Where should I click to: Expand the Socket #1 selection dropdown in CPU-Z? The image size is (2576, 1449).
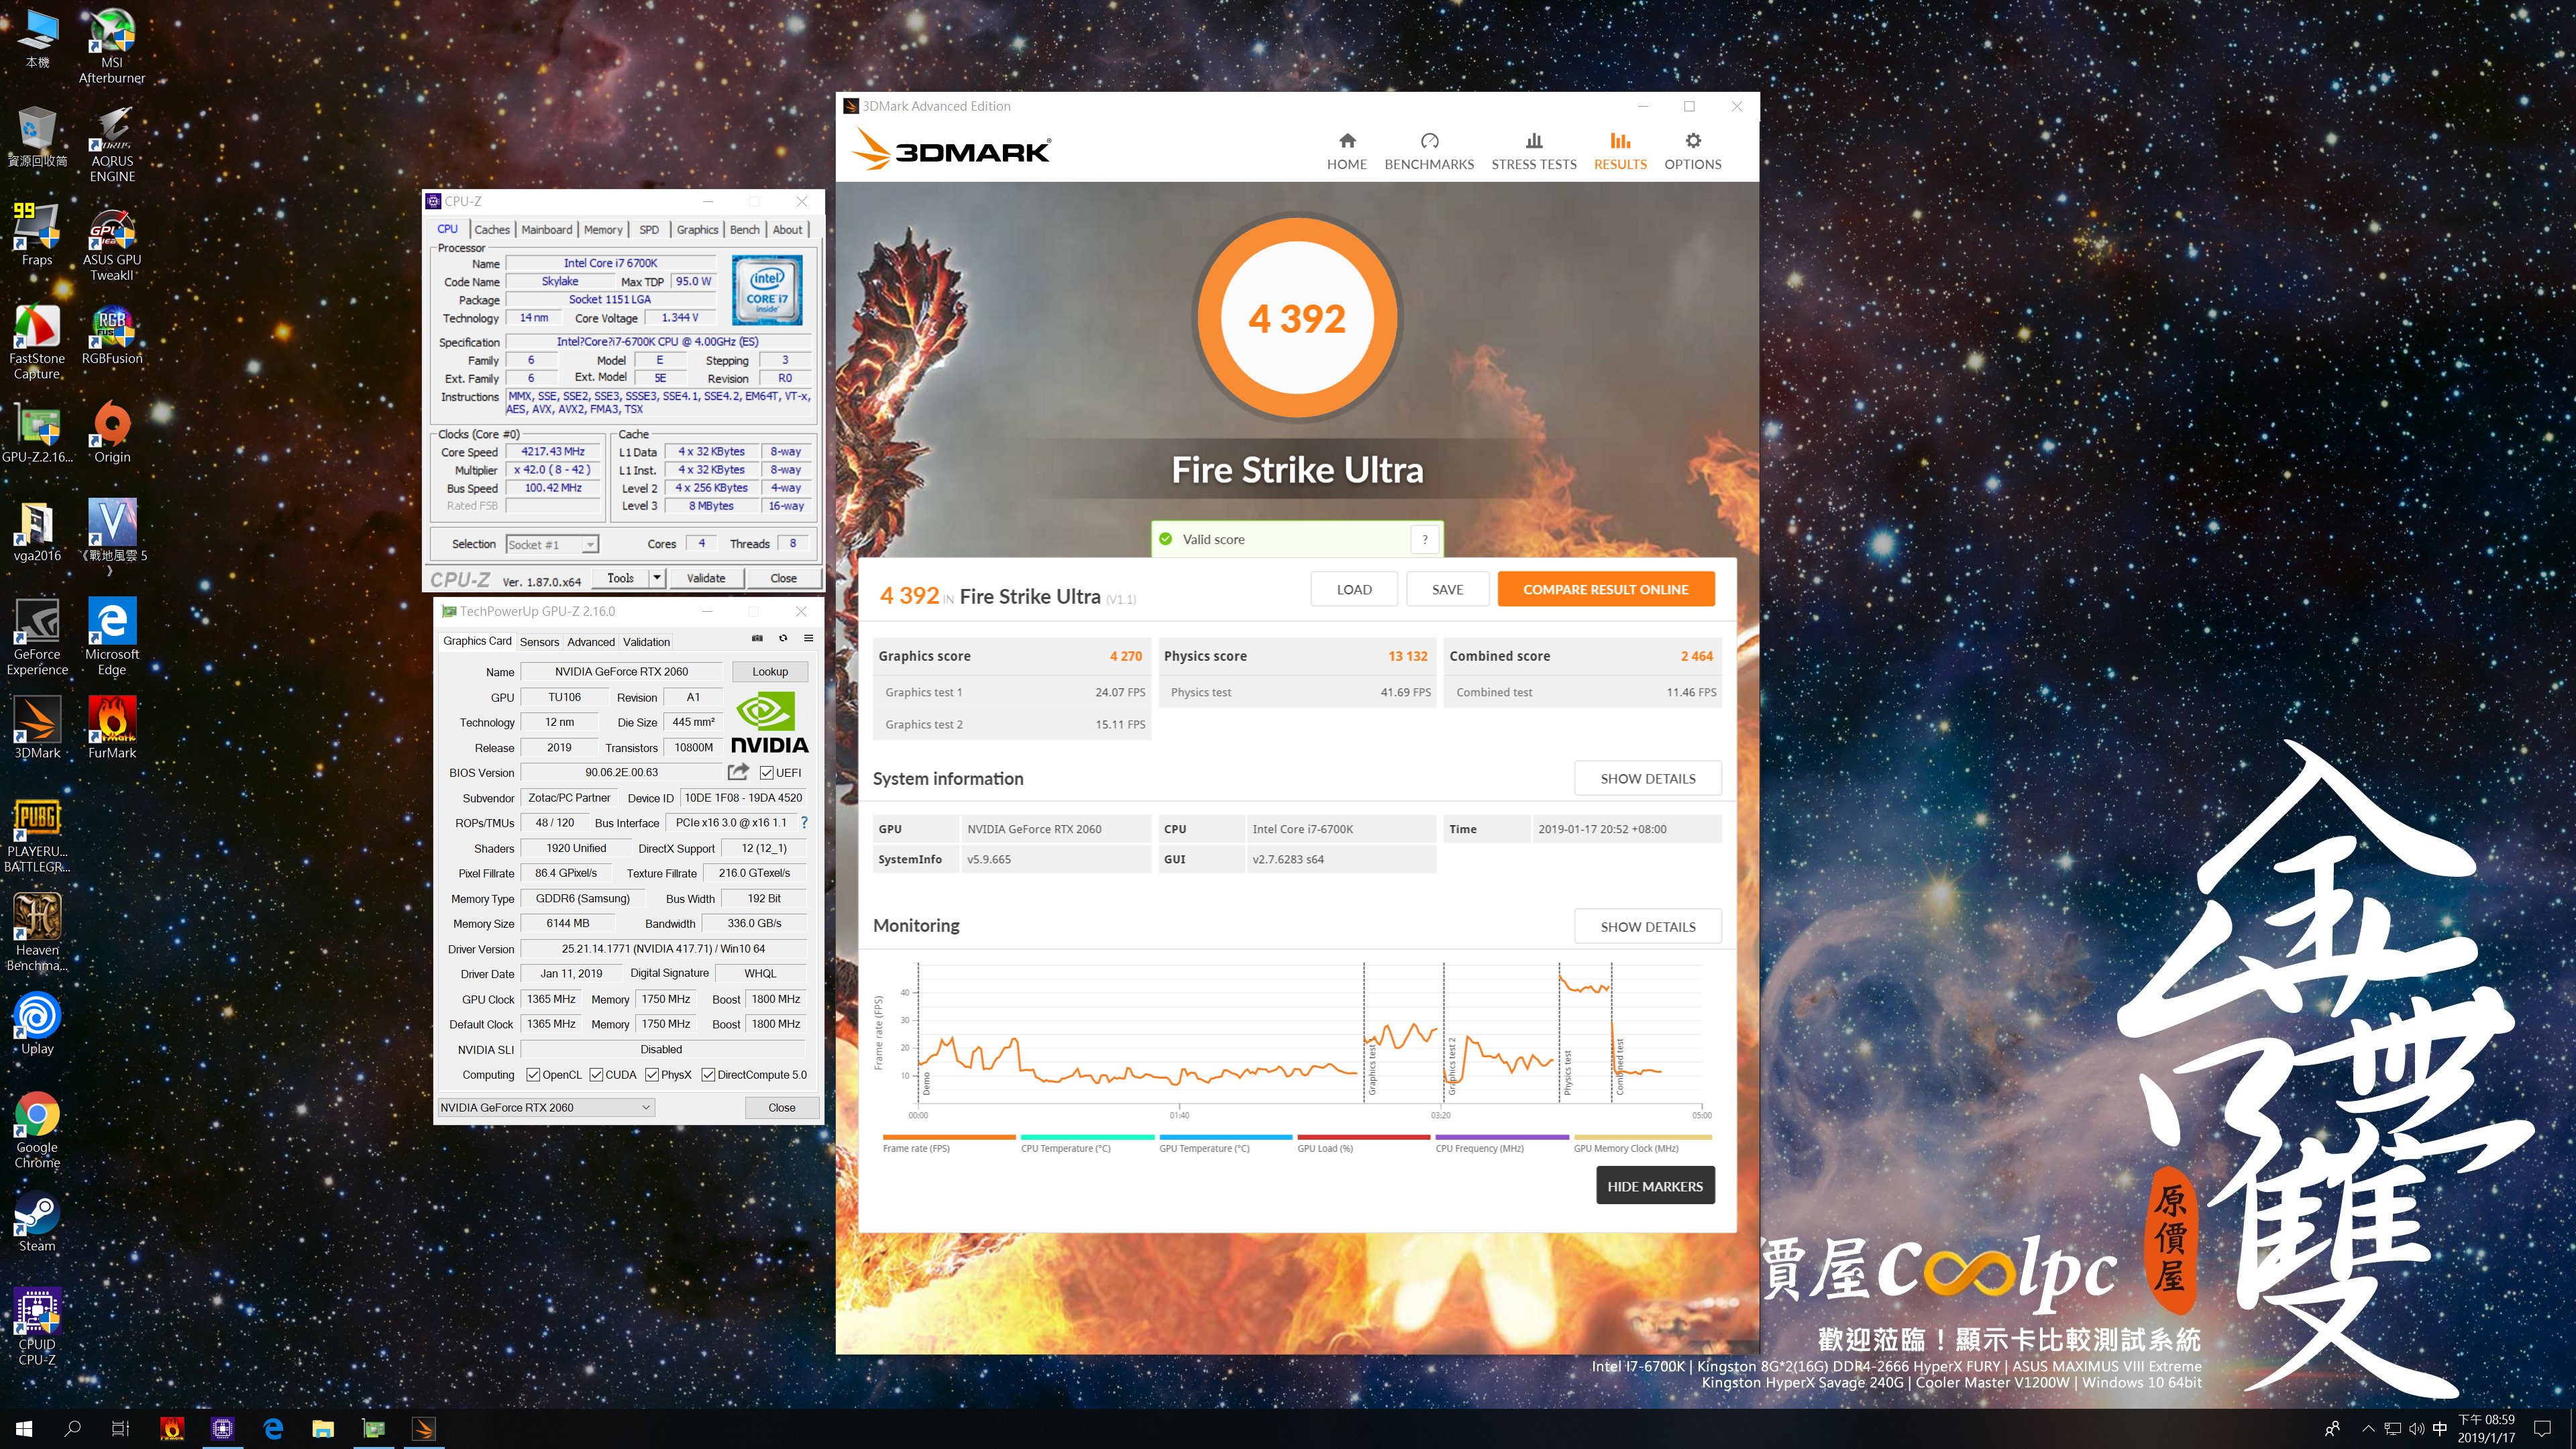pos(590,544)
